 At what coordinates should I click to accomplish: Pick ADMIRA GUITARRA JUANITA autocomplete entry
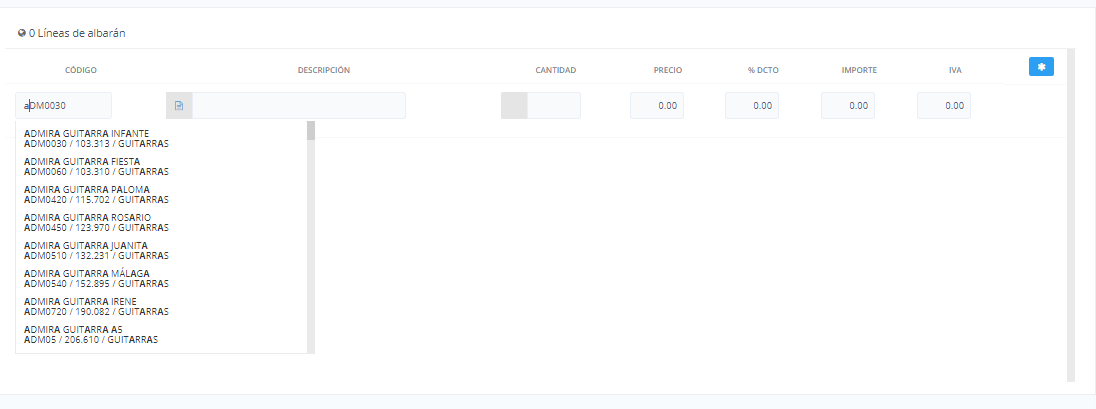[161, 250]
